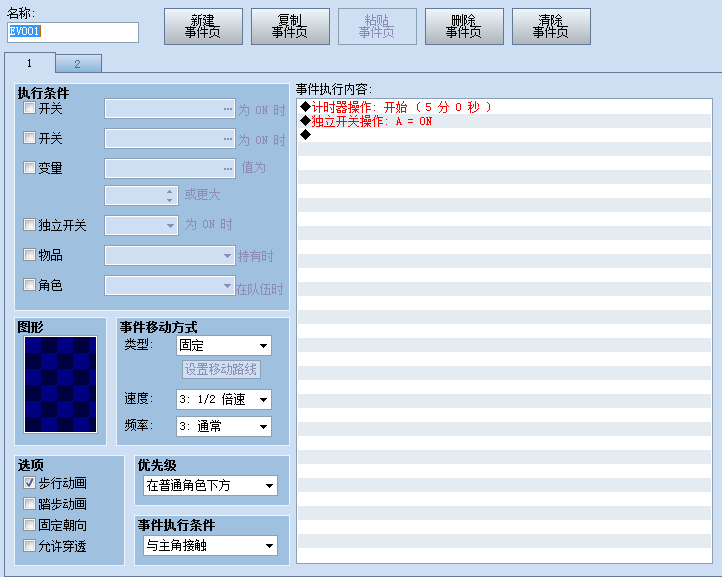Select event page tab 1
The image size is (722, 577).
coord(29,63)
